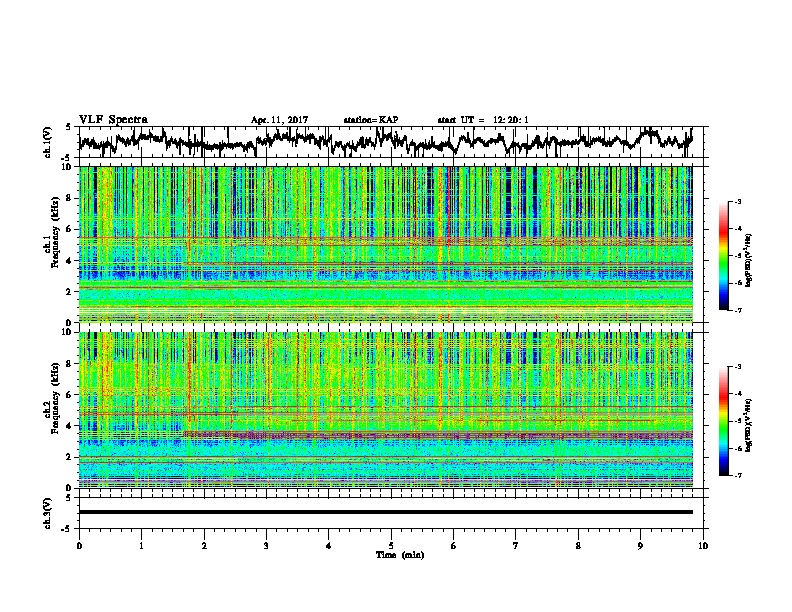Click the time axis tick labeled 2

point(204,546)
